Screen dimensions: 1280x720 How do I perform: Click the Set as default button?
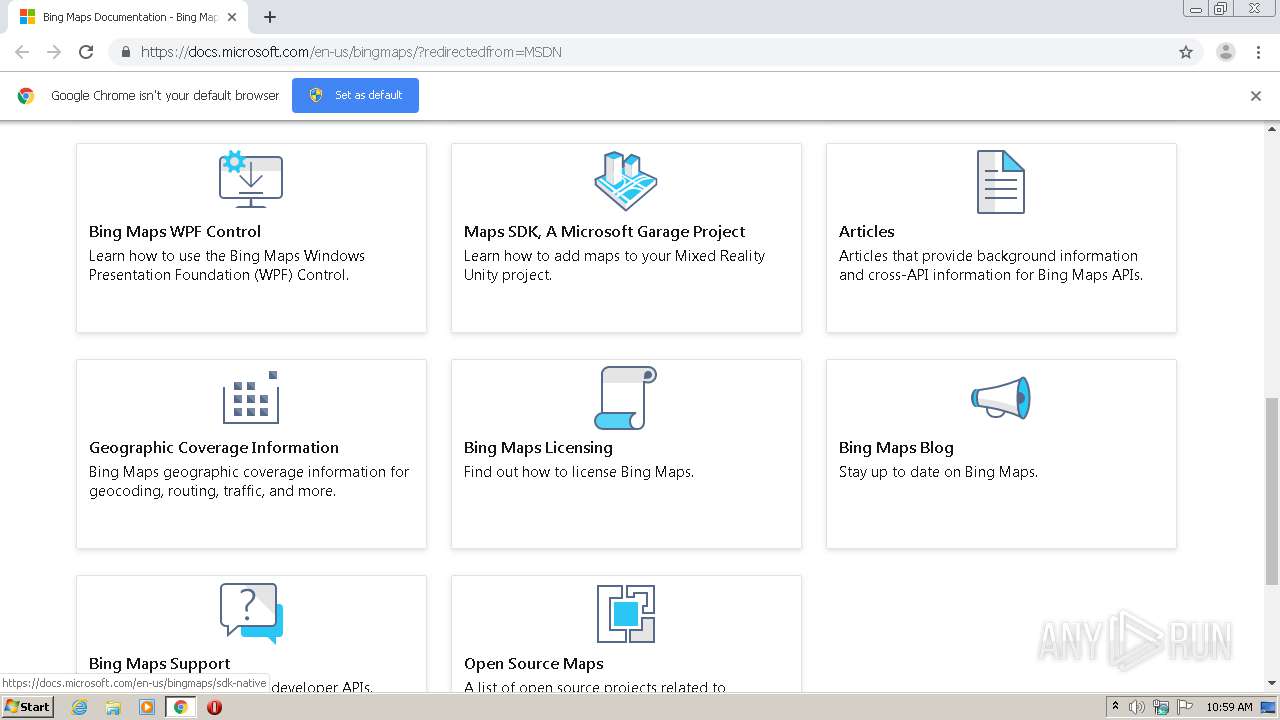point(355,95)
